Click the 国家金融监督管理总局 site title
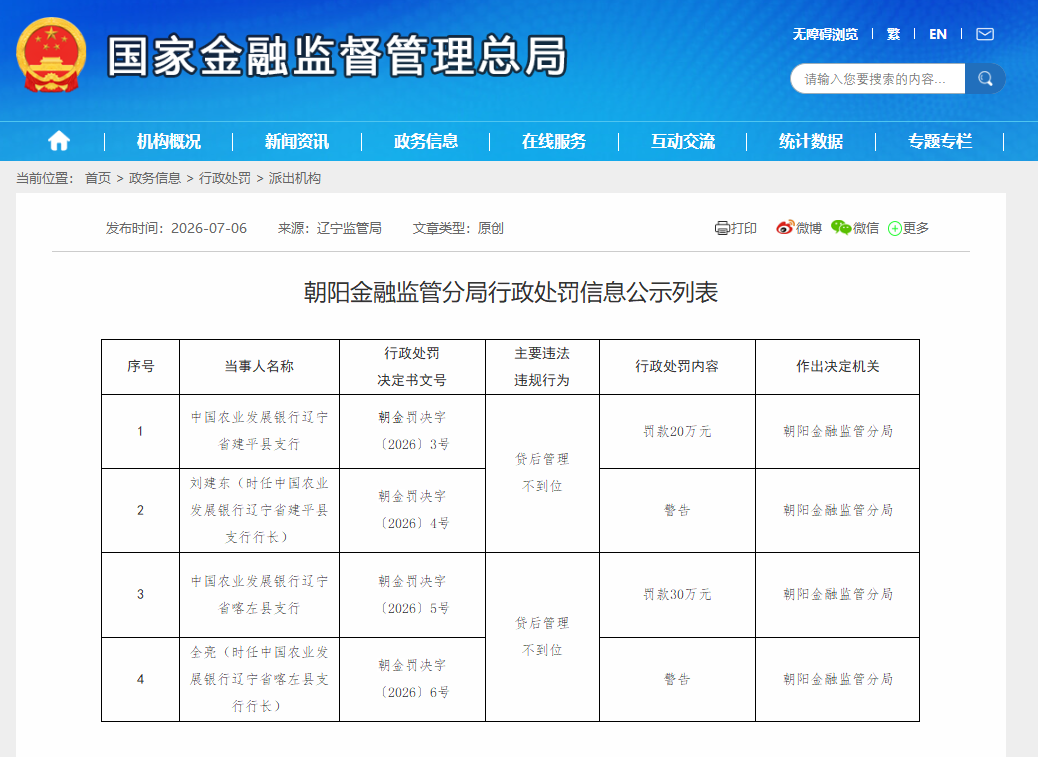Screen dimensions: 1038x757 [337, 56]
